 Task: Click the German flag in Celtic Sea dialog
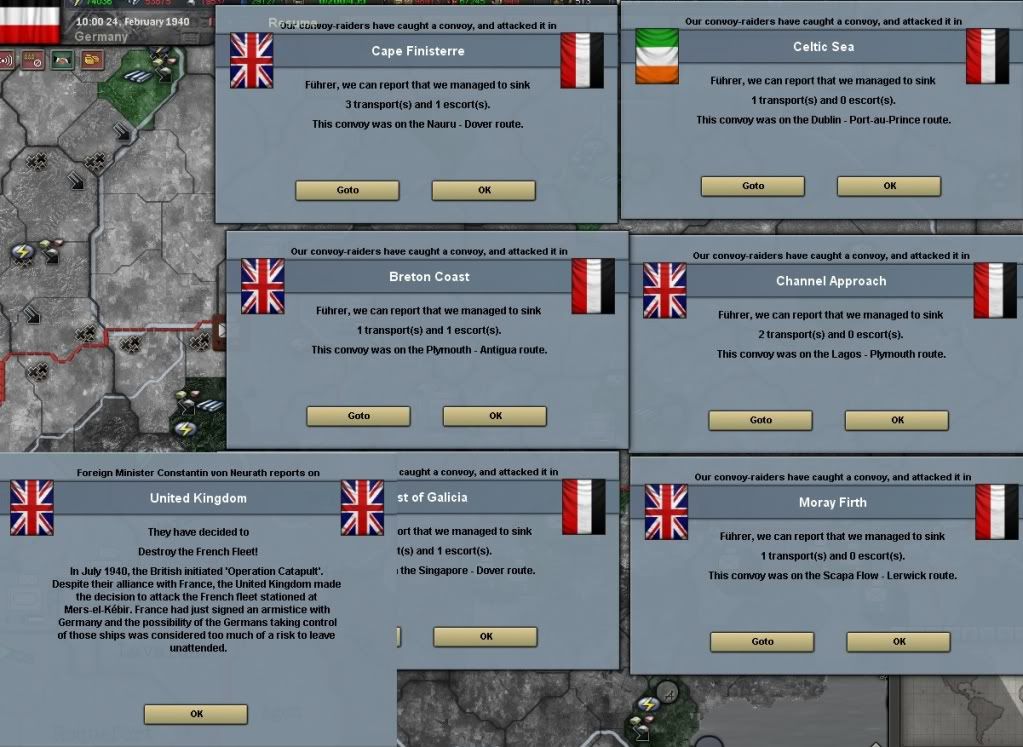click(988, 56)
